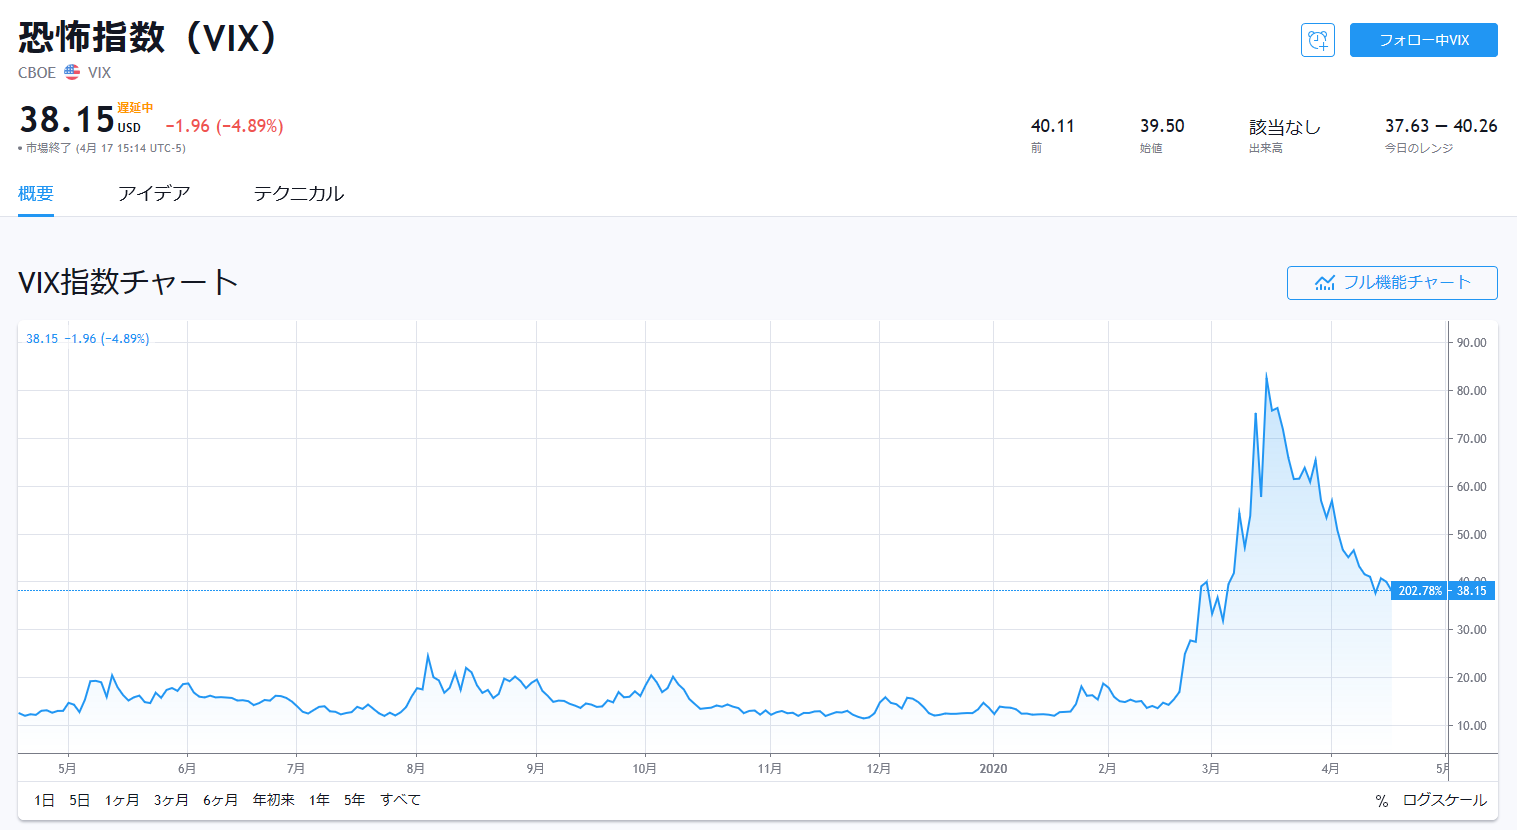Choose the 6ヶ月 range
Screen dimensions: 1517x830
point(220,800)
